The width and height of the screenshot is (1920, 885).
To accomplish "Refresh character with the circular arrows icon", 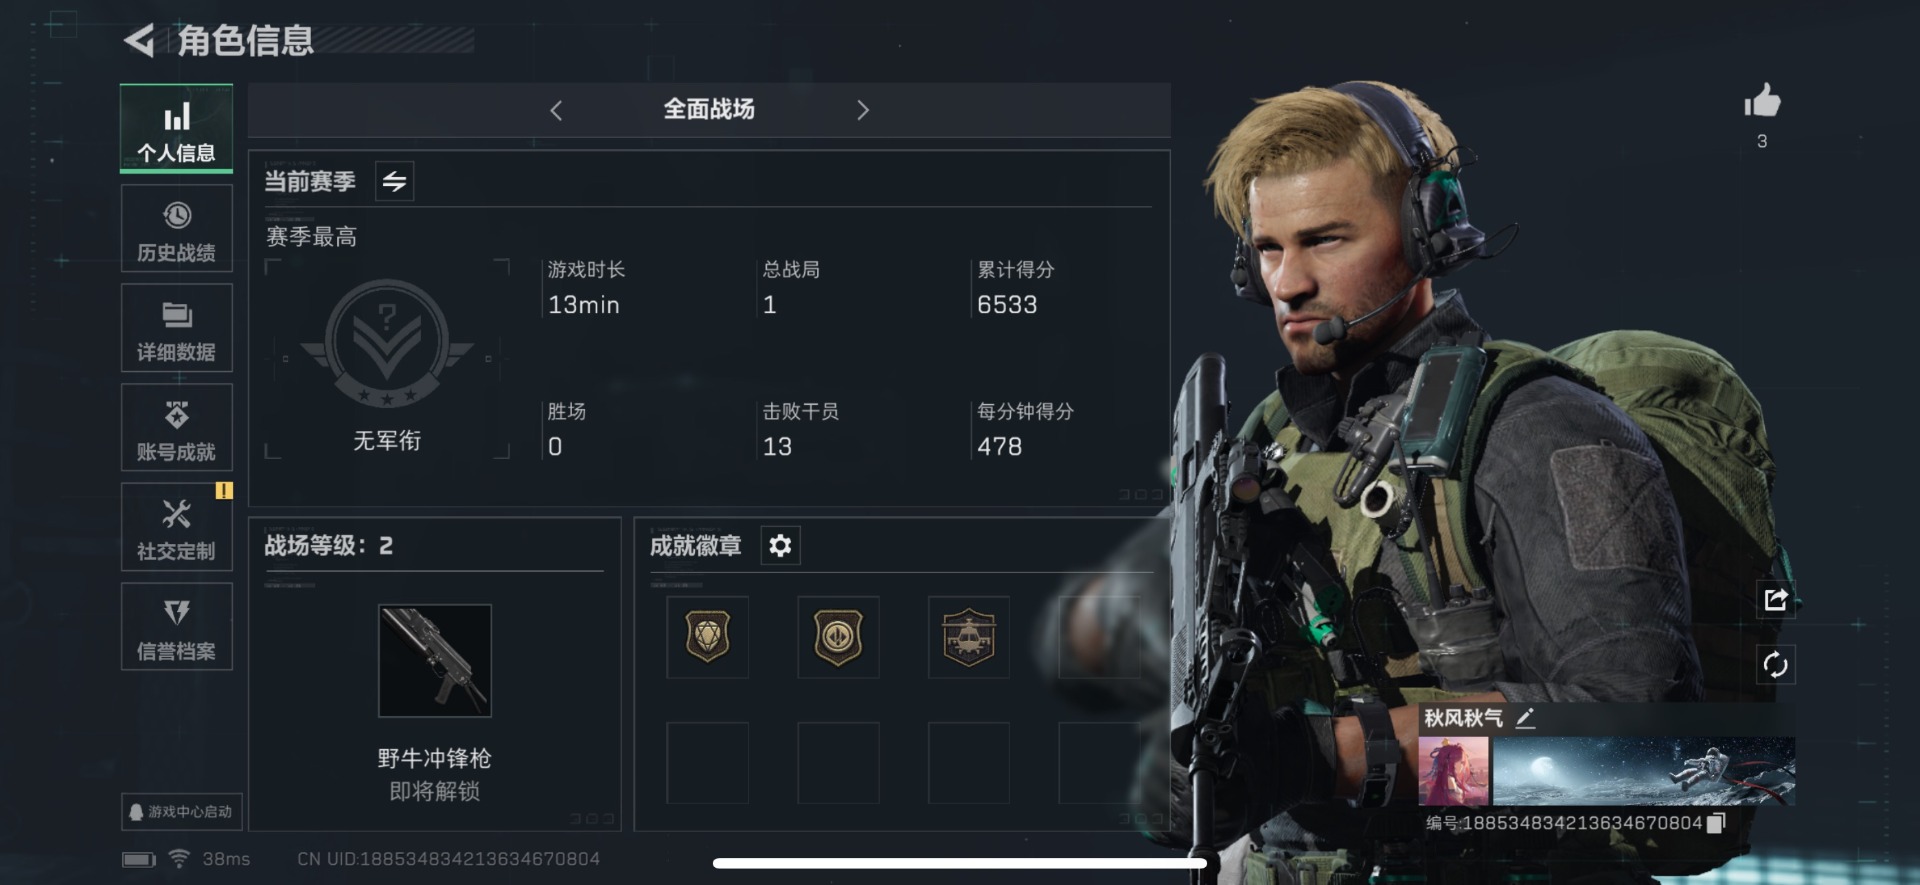I will coord(1776,665).
